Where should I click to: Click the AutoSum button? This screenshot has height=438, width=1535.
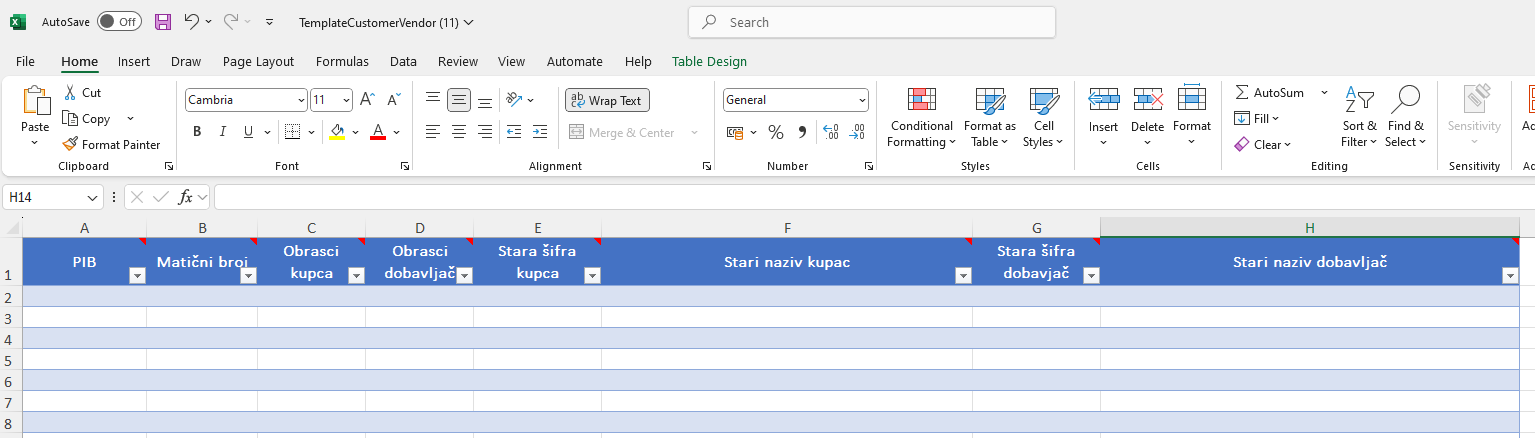pos(1269,93)
